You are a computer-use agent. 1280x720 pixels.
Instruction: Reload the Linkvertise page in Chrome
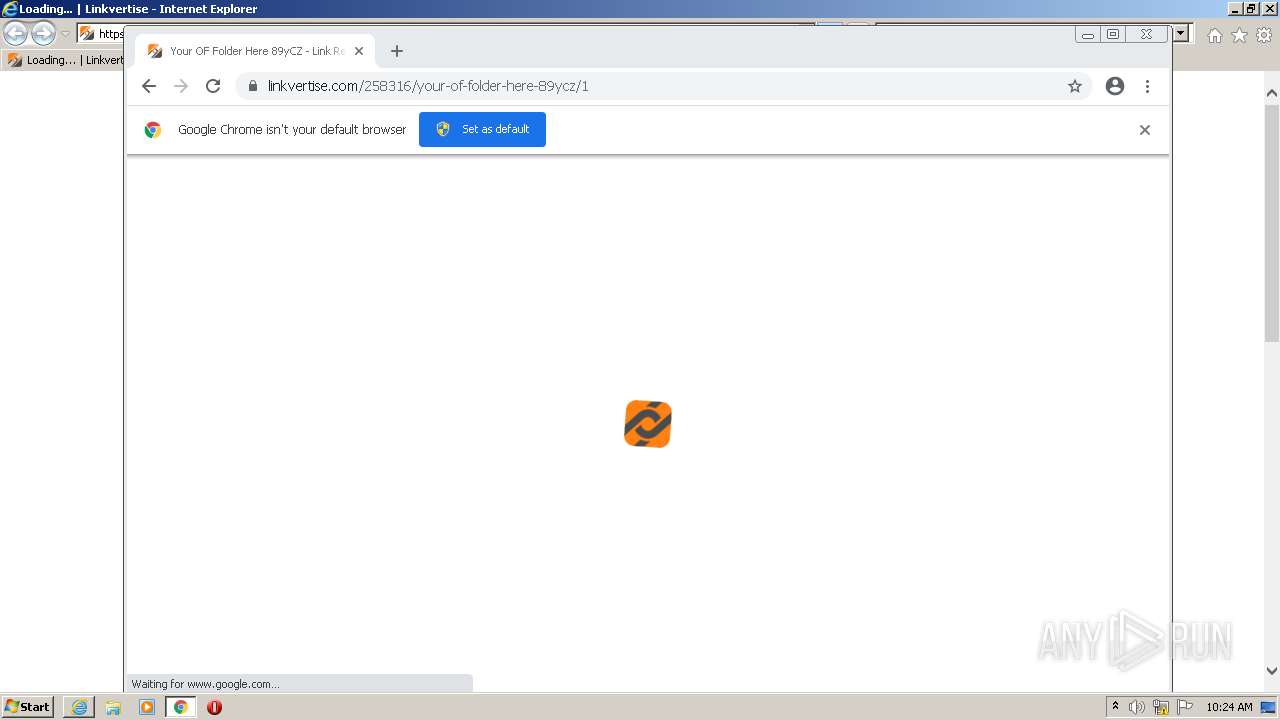213,86
